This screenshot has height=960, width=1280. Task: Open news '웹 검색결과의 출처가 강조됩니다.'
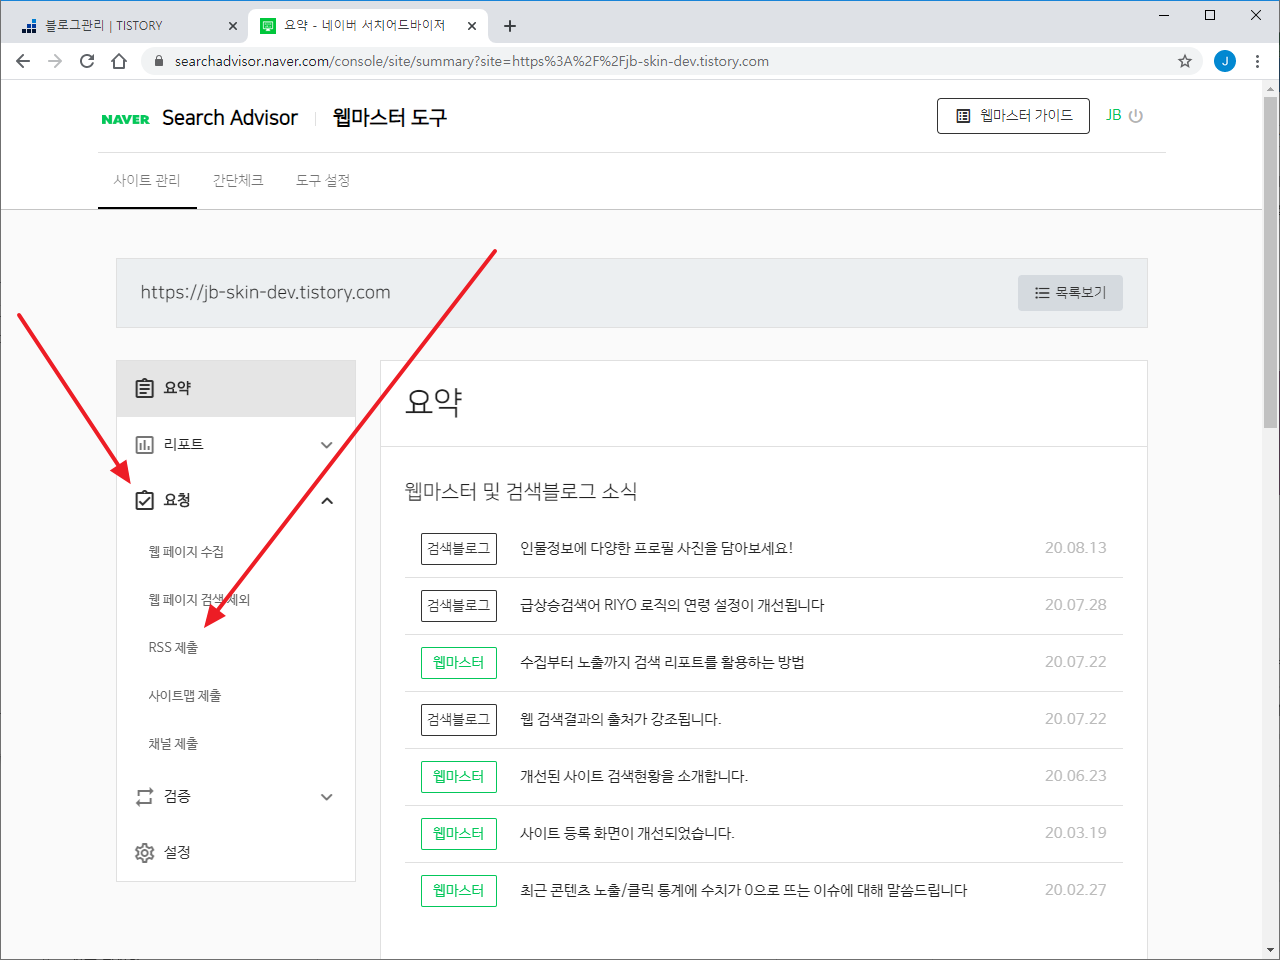pyautogui.click(x=620, y=719)
